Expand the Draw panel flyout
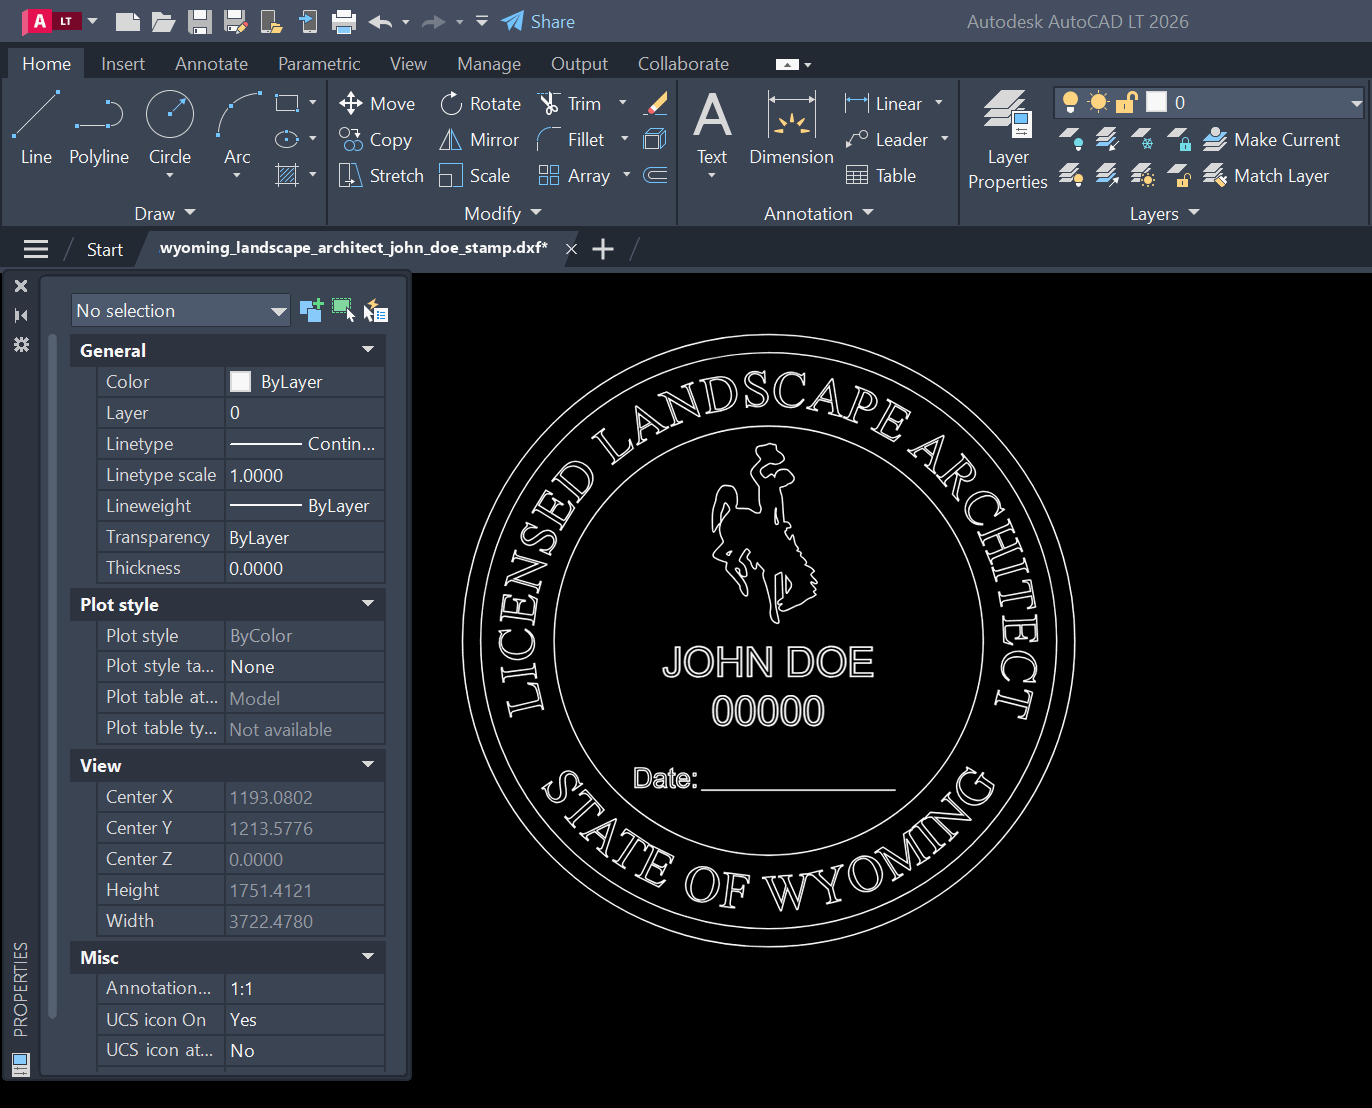The image size is (1372, 1108). coord(165,213)
